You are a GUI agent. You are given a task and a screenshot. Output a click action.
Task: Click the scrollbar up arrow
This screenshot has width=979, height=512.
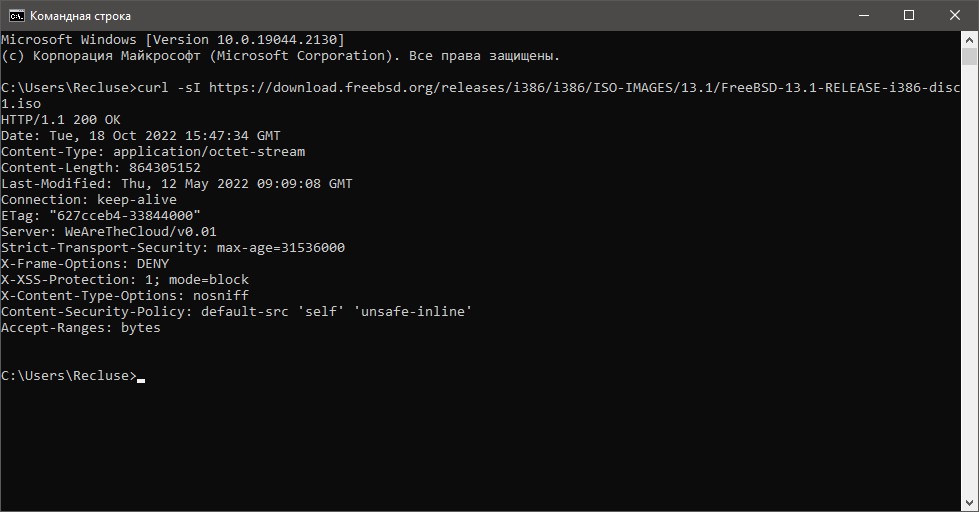click(x=970, y=40)
